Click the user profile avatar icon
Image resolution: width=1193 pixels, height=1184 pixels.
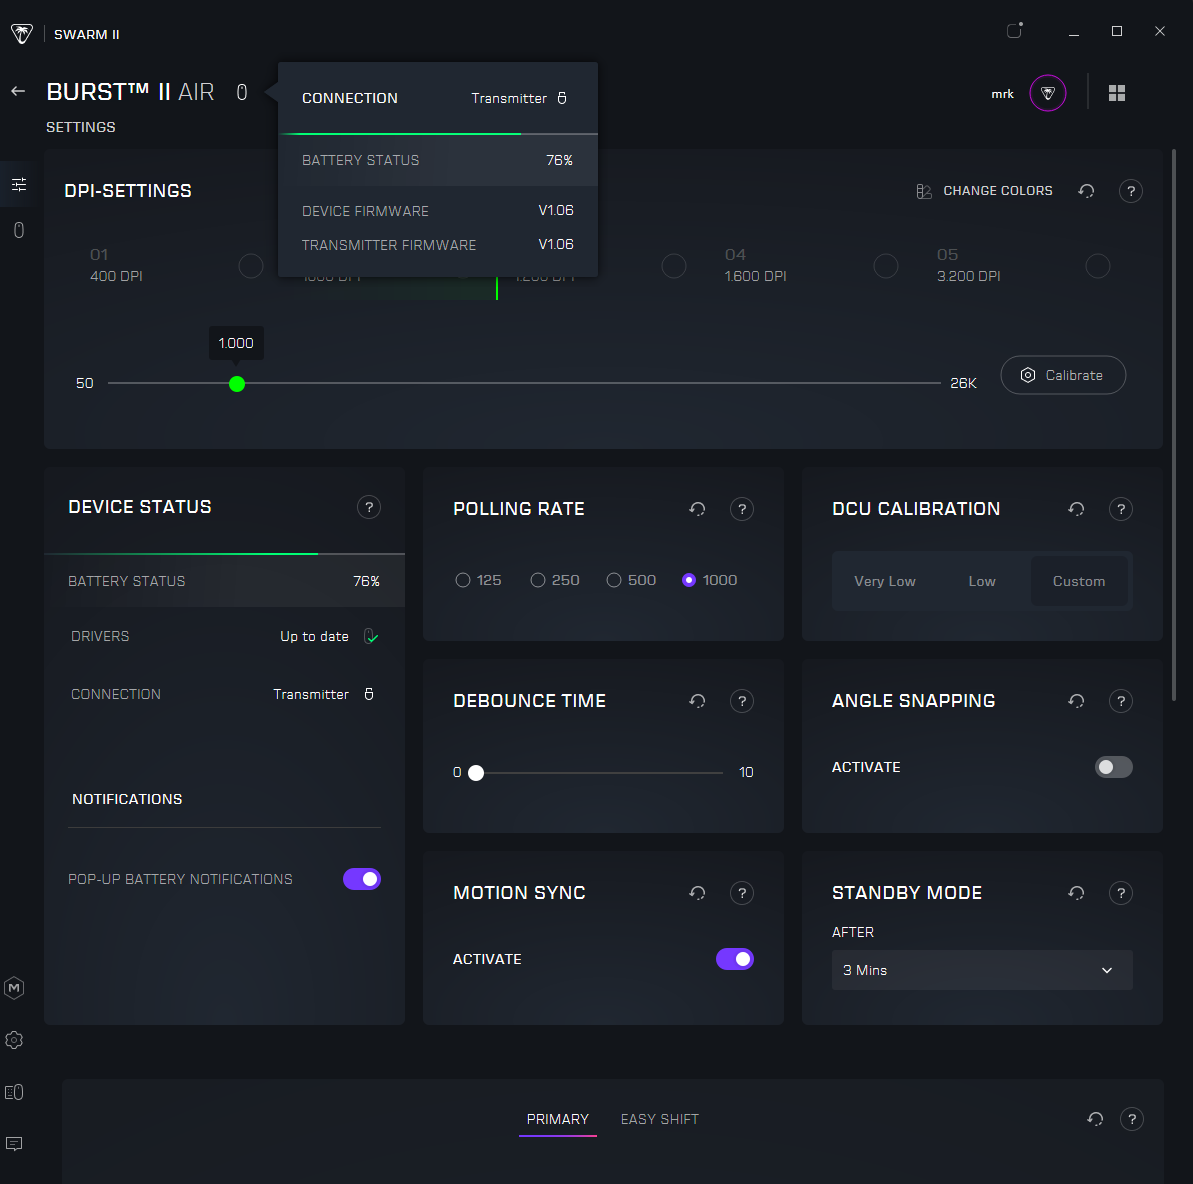[1047, 93]
